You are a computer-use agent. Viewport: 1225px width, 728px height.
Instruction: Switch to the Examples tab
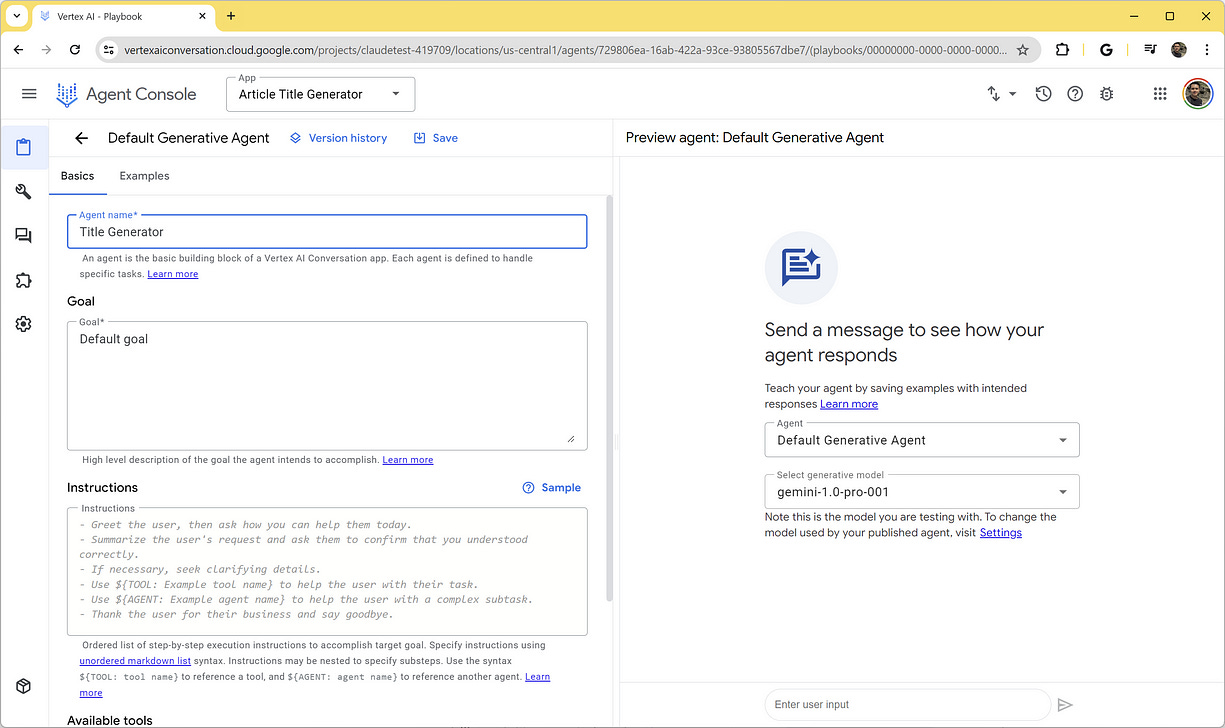pos(143,176)
